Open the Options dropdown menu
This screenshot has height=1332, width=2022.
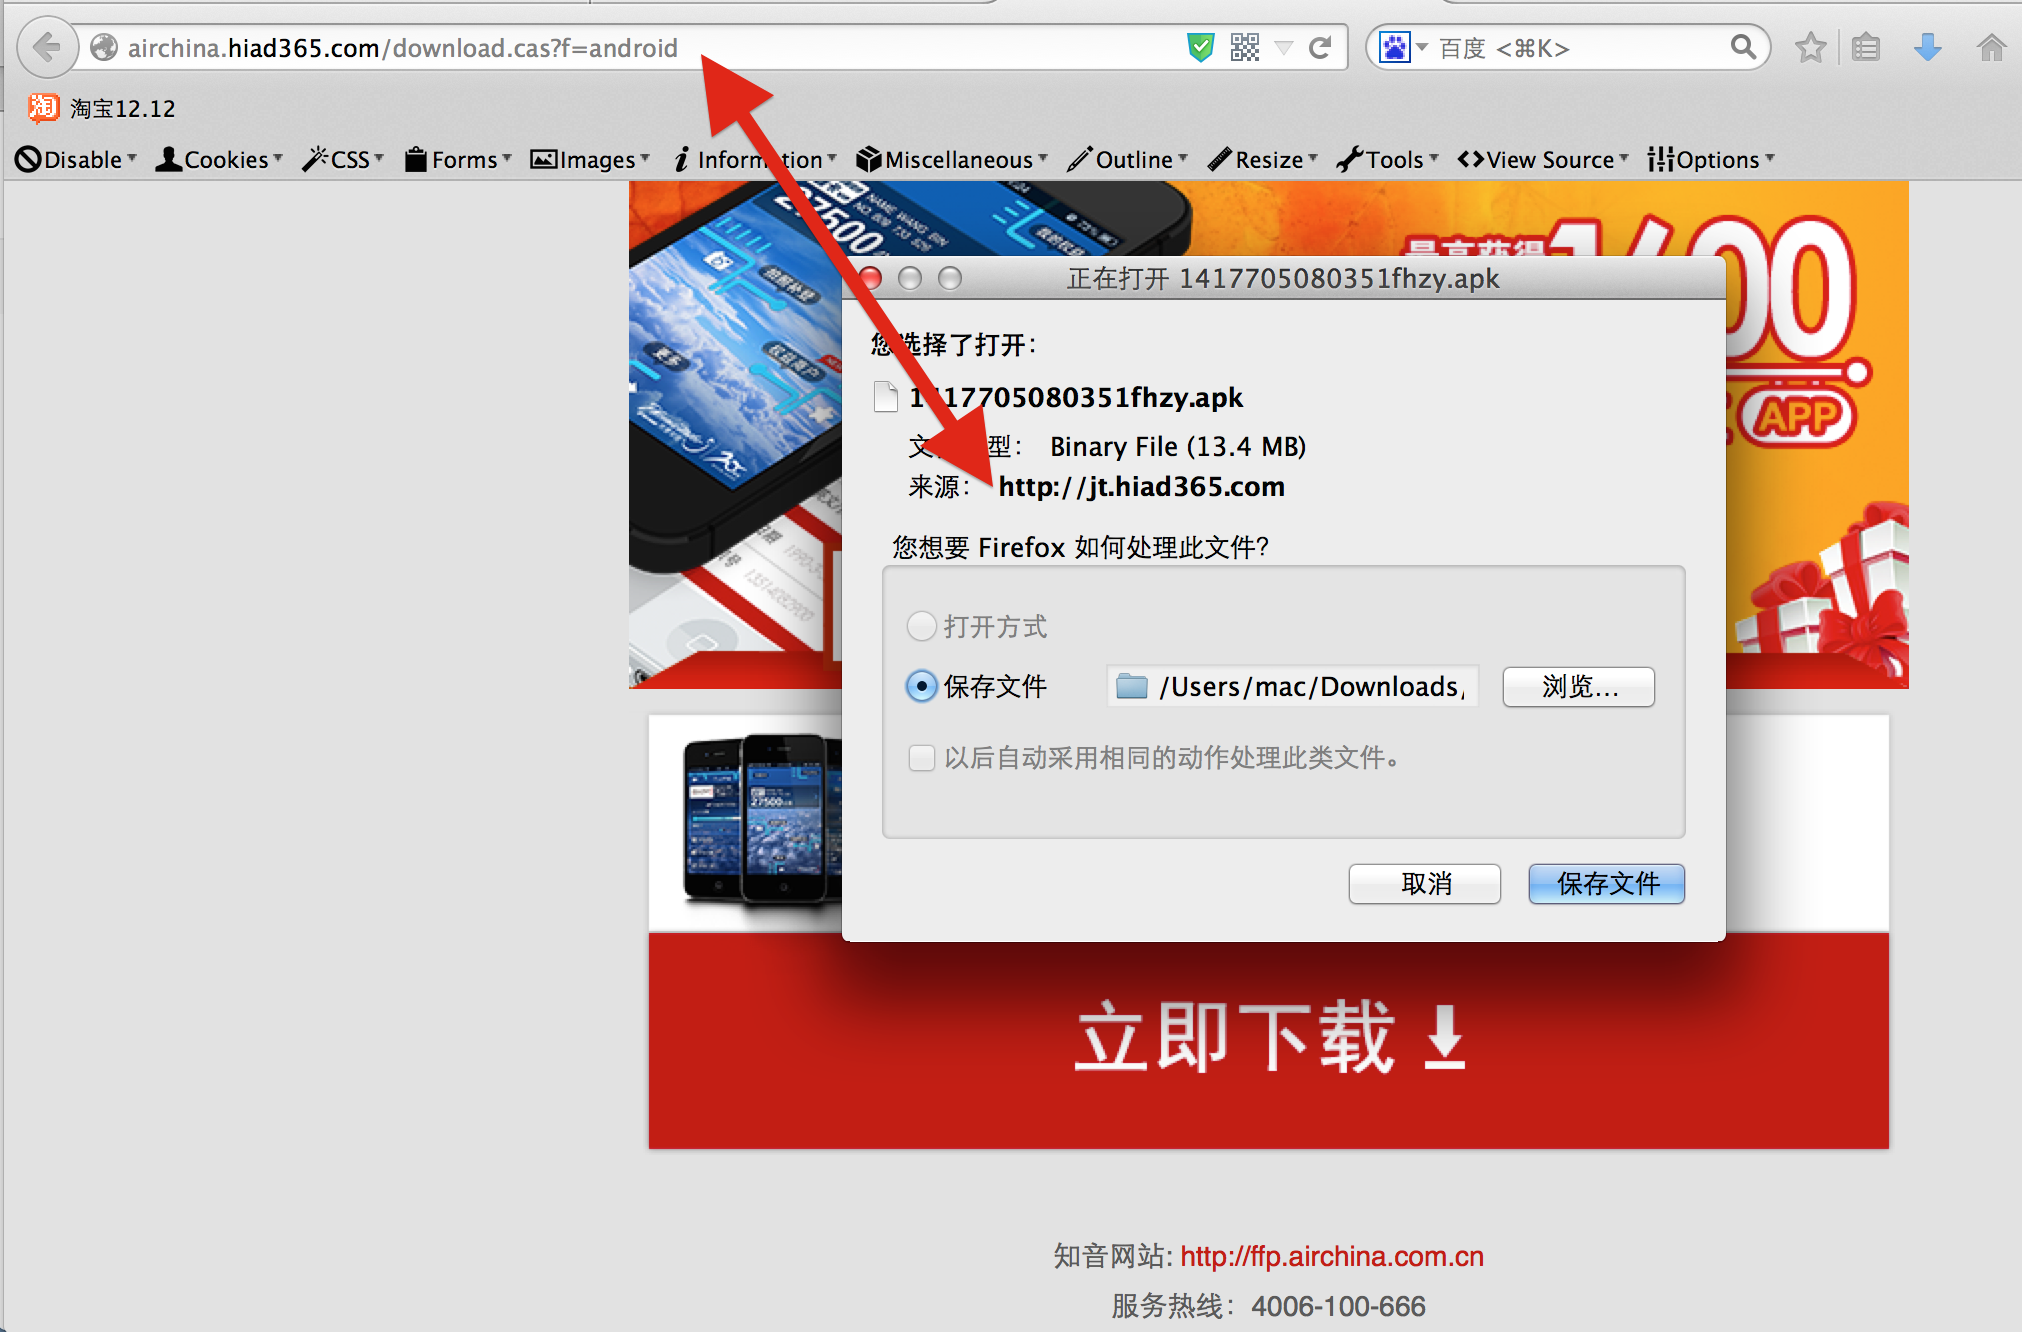coord(1711,159)
